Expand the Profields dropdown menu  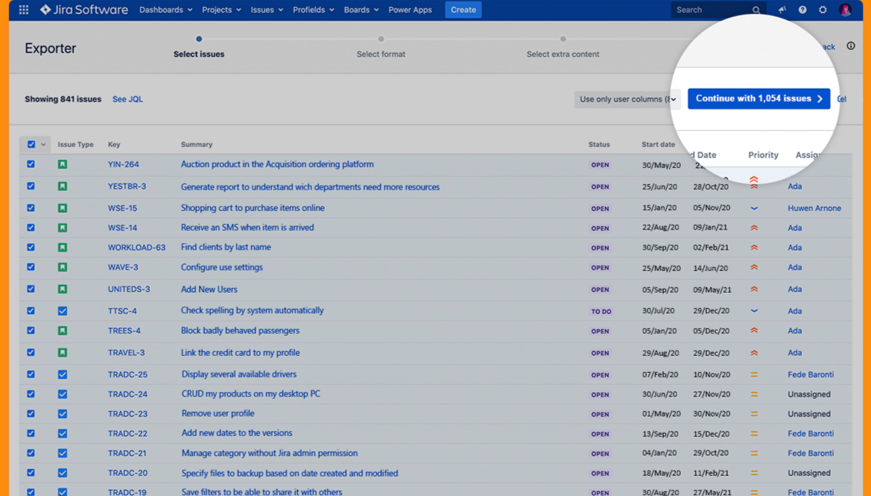click(x=313, y=10)
